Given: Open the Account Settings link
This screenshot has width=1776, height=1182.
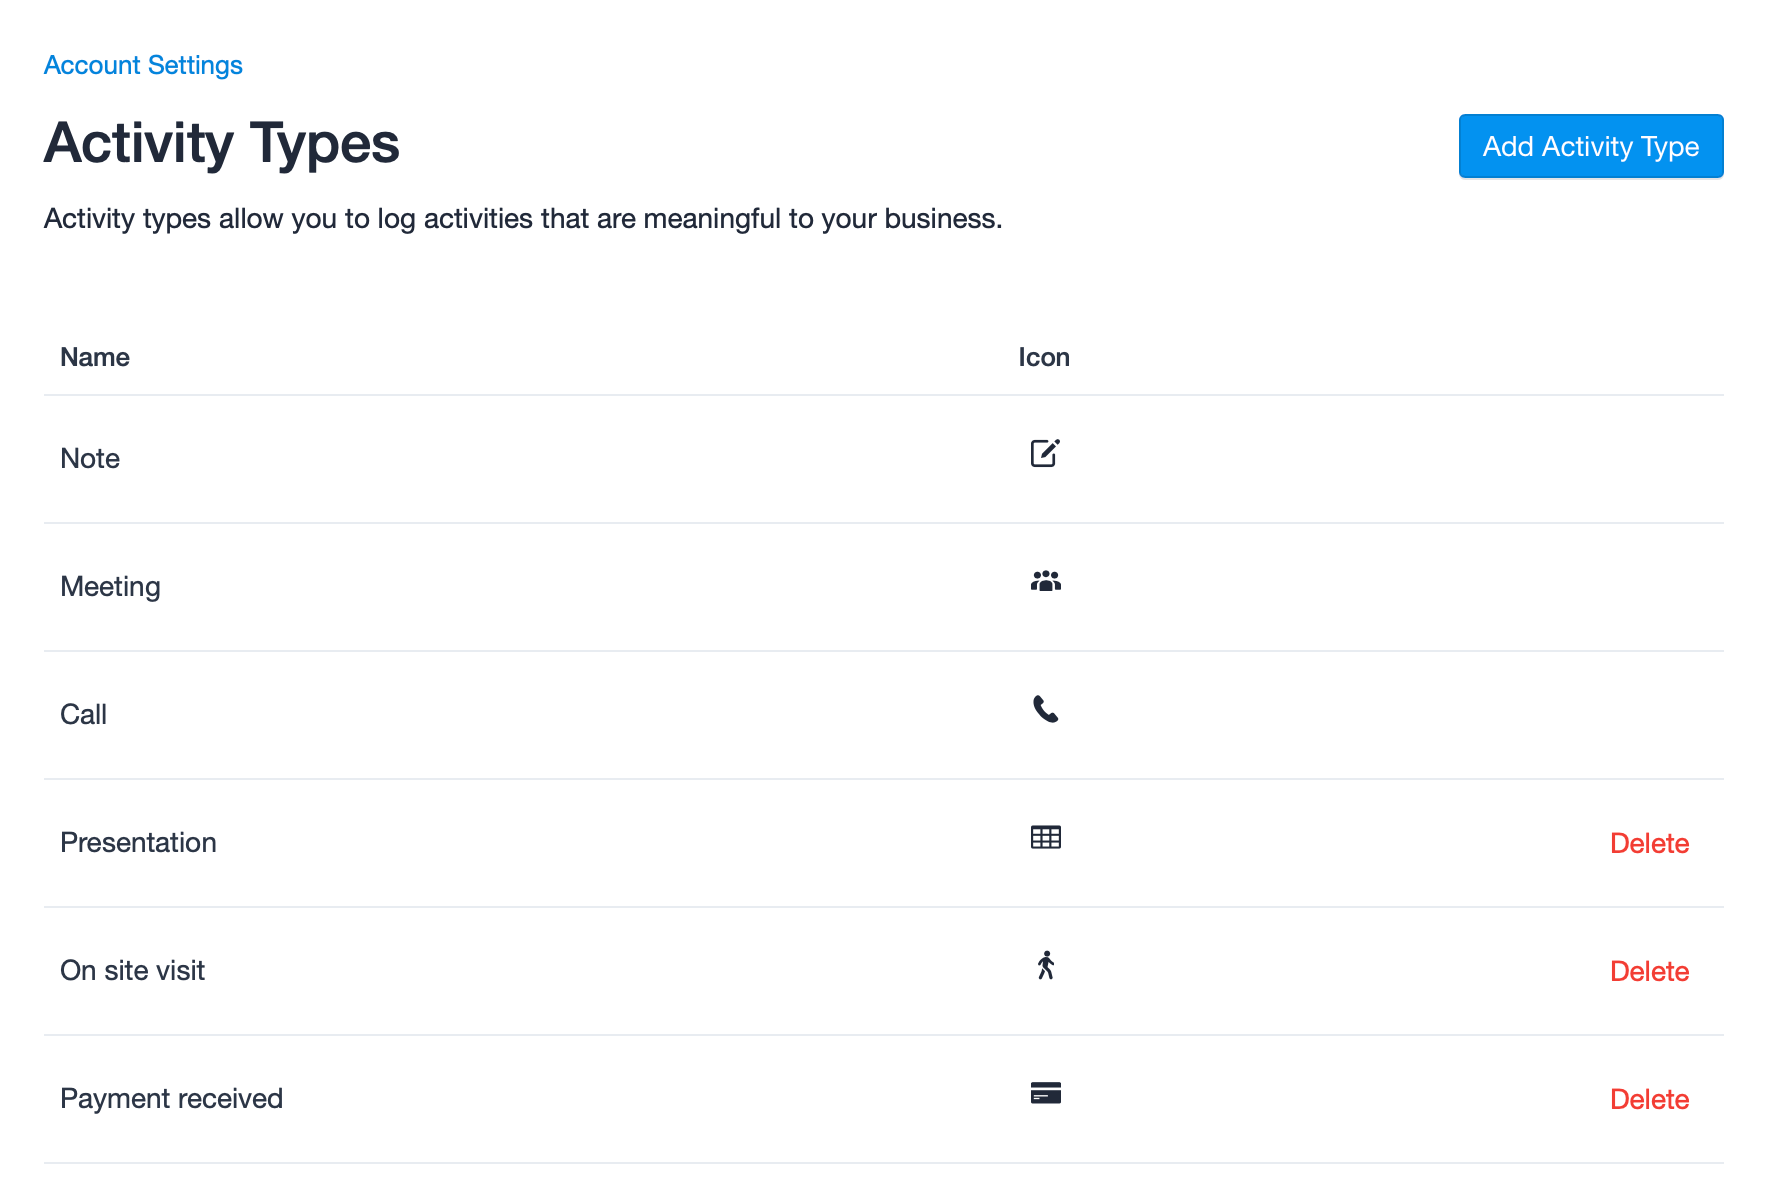Looking at the screenshot, I should 143,65.
